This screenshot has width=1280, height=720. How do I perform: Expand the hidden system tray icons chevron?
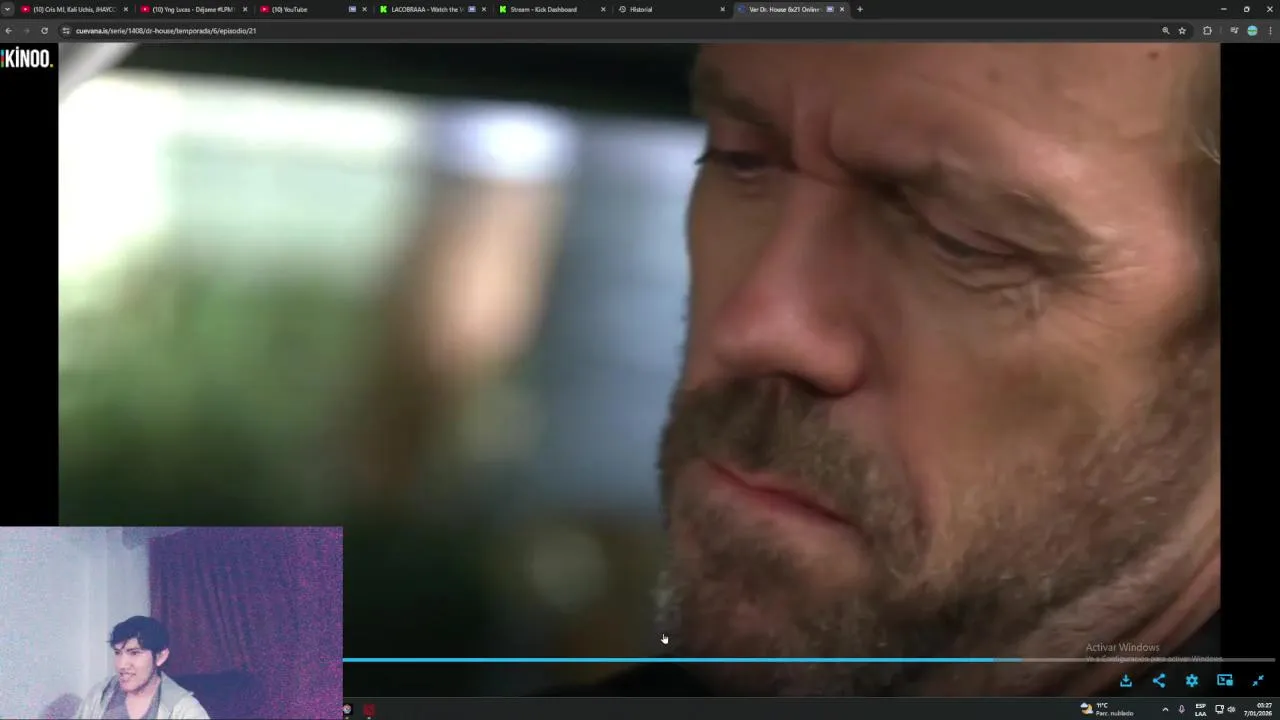[1165, 709]
